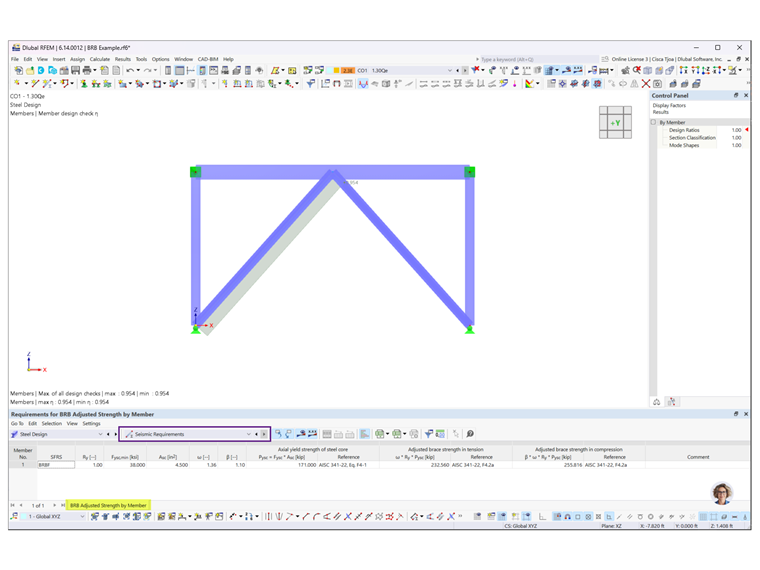The image size is (760, 570).
Task: Click the first table toolbar selection icon
Action: click(x=278, y=434)
